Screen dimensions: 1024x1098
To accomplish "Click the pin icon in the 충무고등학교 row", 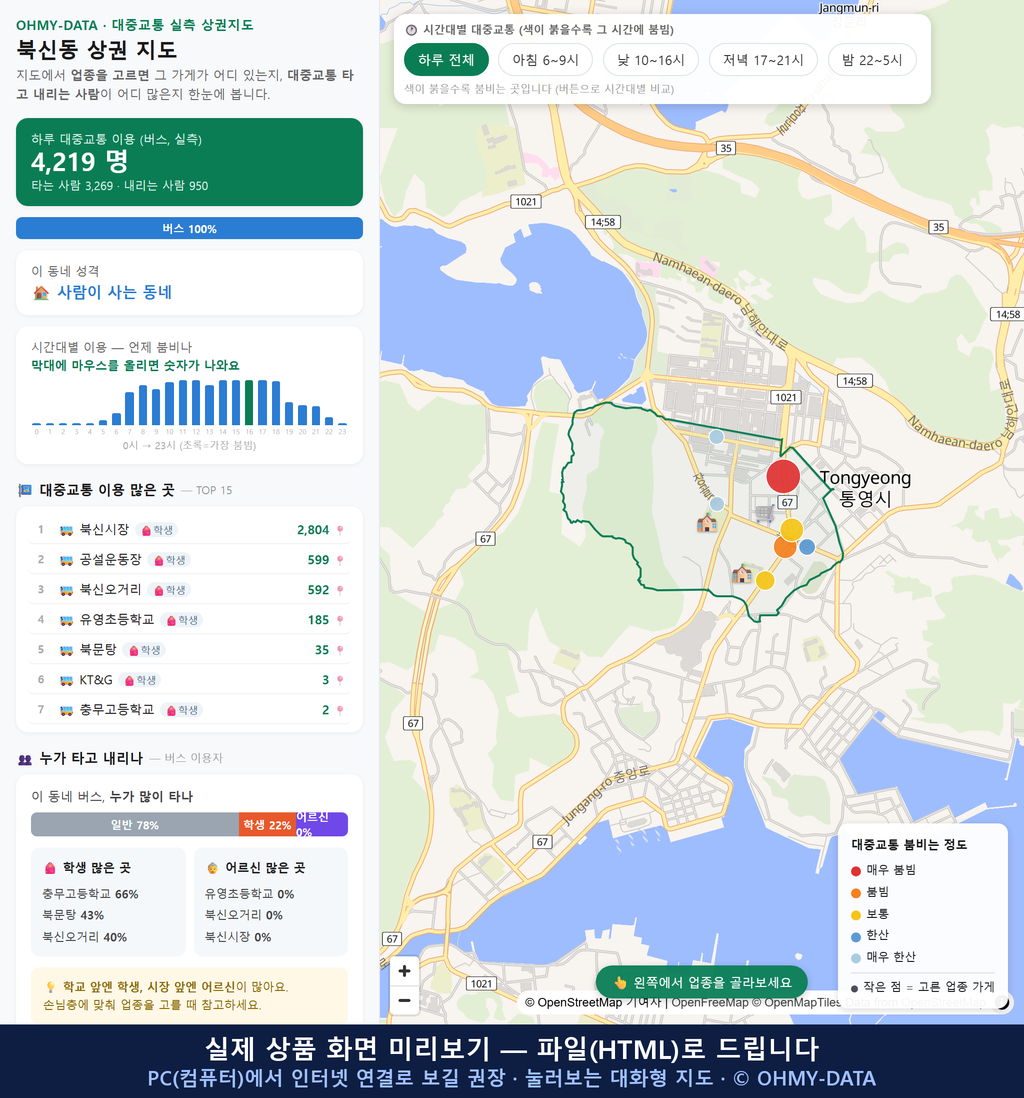I will point(340,710).
